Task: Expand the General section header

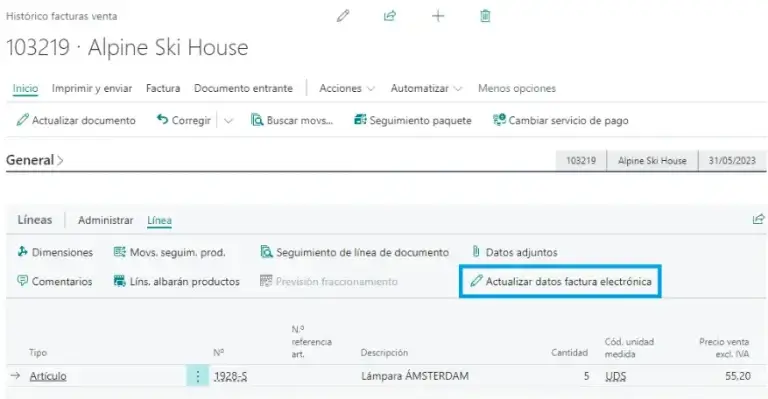Action: pyautogui.click(x=35, y=160)
